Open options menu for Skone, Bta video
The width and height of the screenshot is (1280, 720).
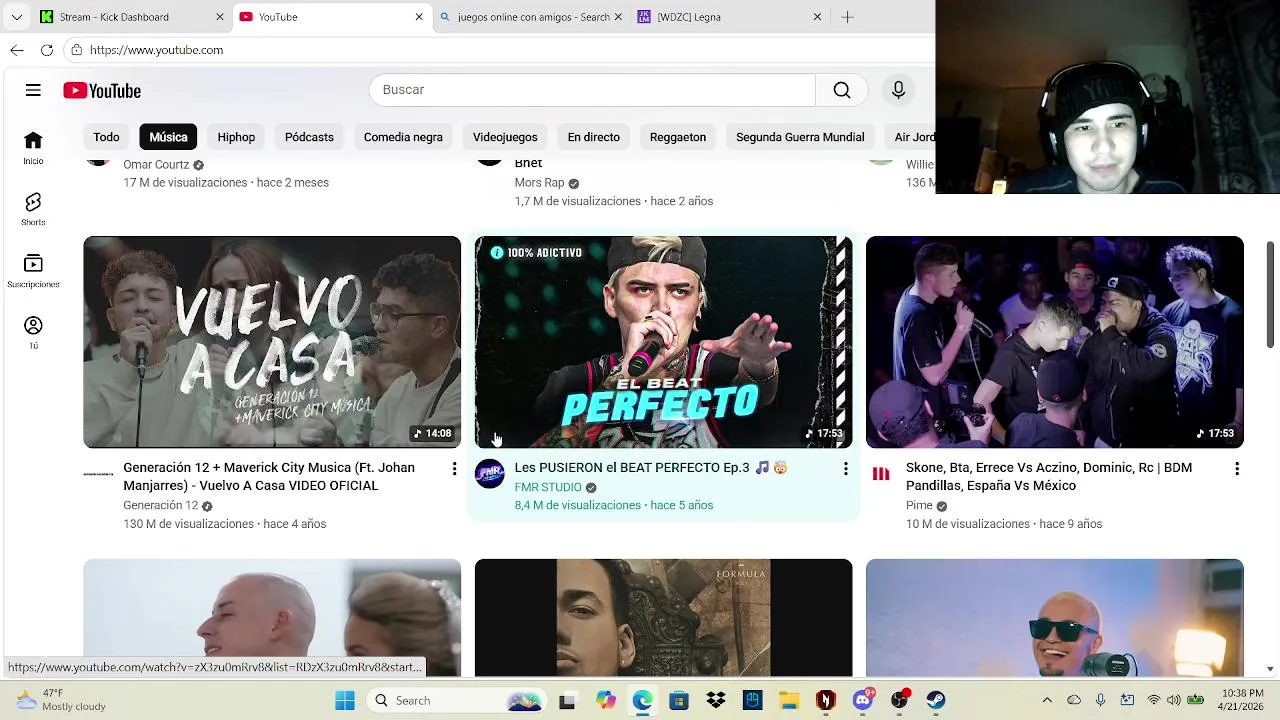point(1236,468)
